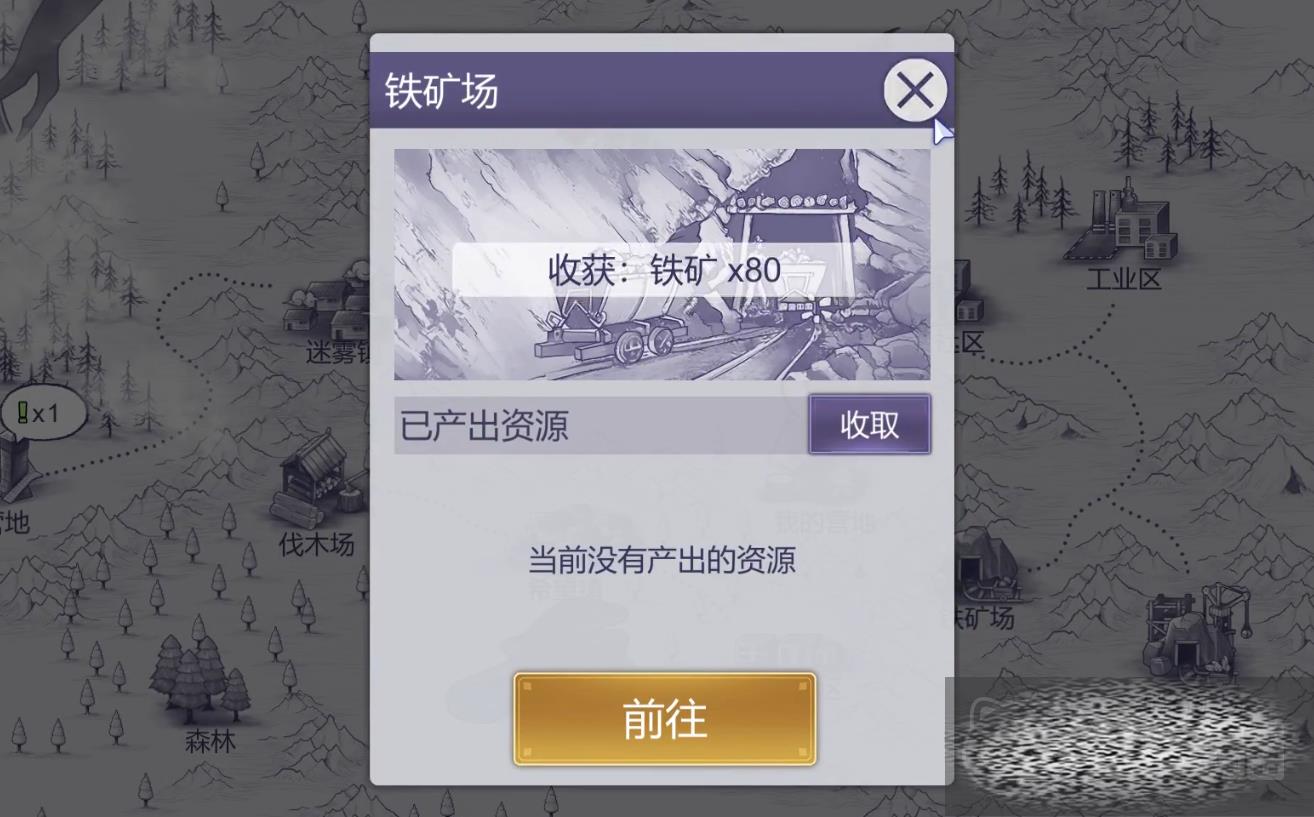This screenshot has height=817, width=1314.
Task: Click the 工业区 map label
Action: pyautogui.click(x=1124, y=280)
